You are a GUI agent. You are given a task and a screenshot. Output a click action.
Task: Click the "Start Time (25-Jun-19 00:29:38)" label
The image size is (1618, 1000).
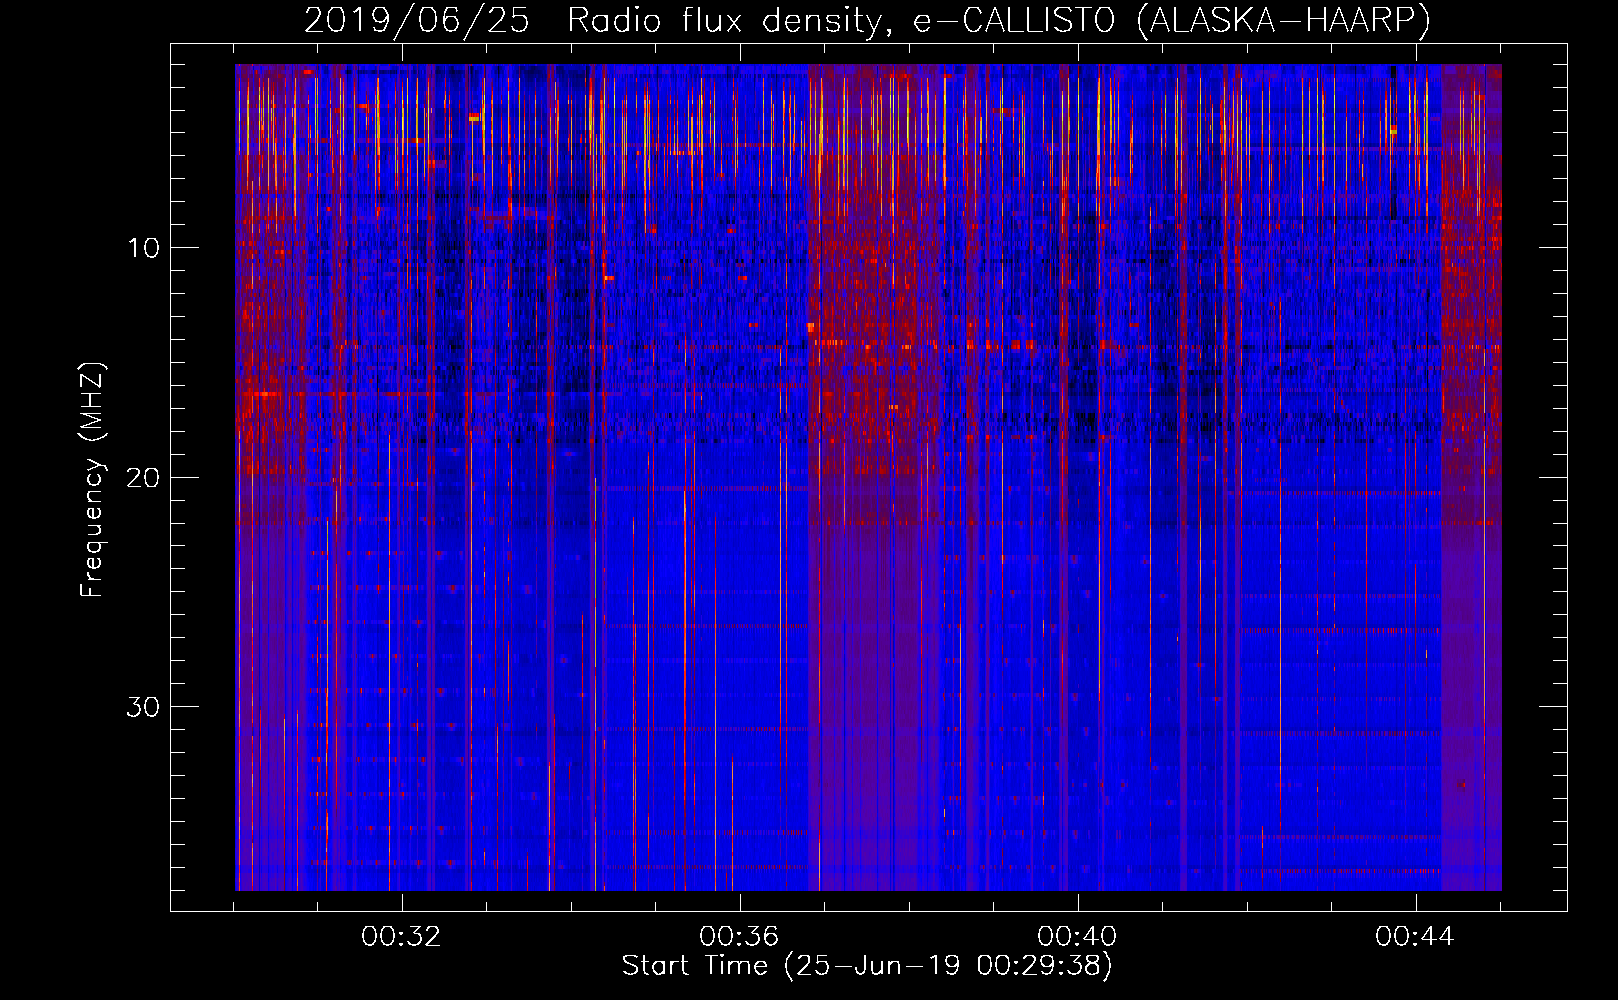pos(867,966)
